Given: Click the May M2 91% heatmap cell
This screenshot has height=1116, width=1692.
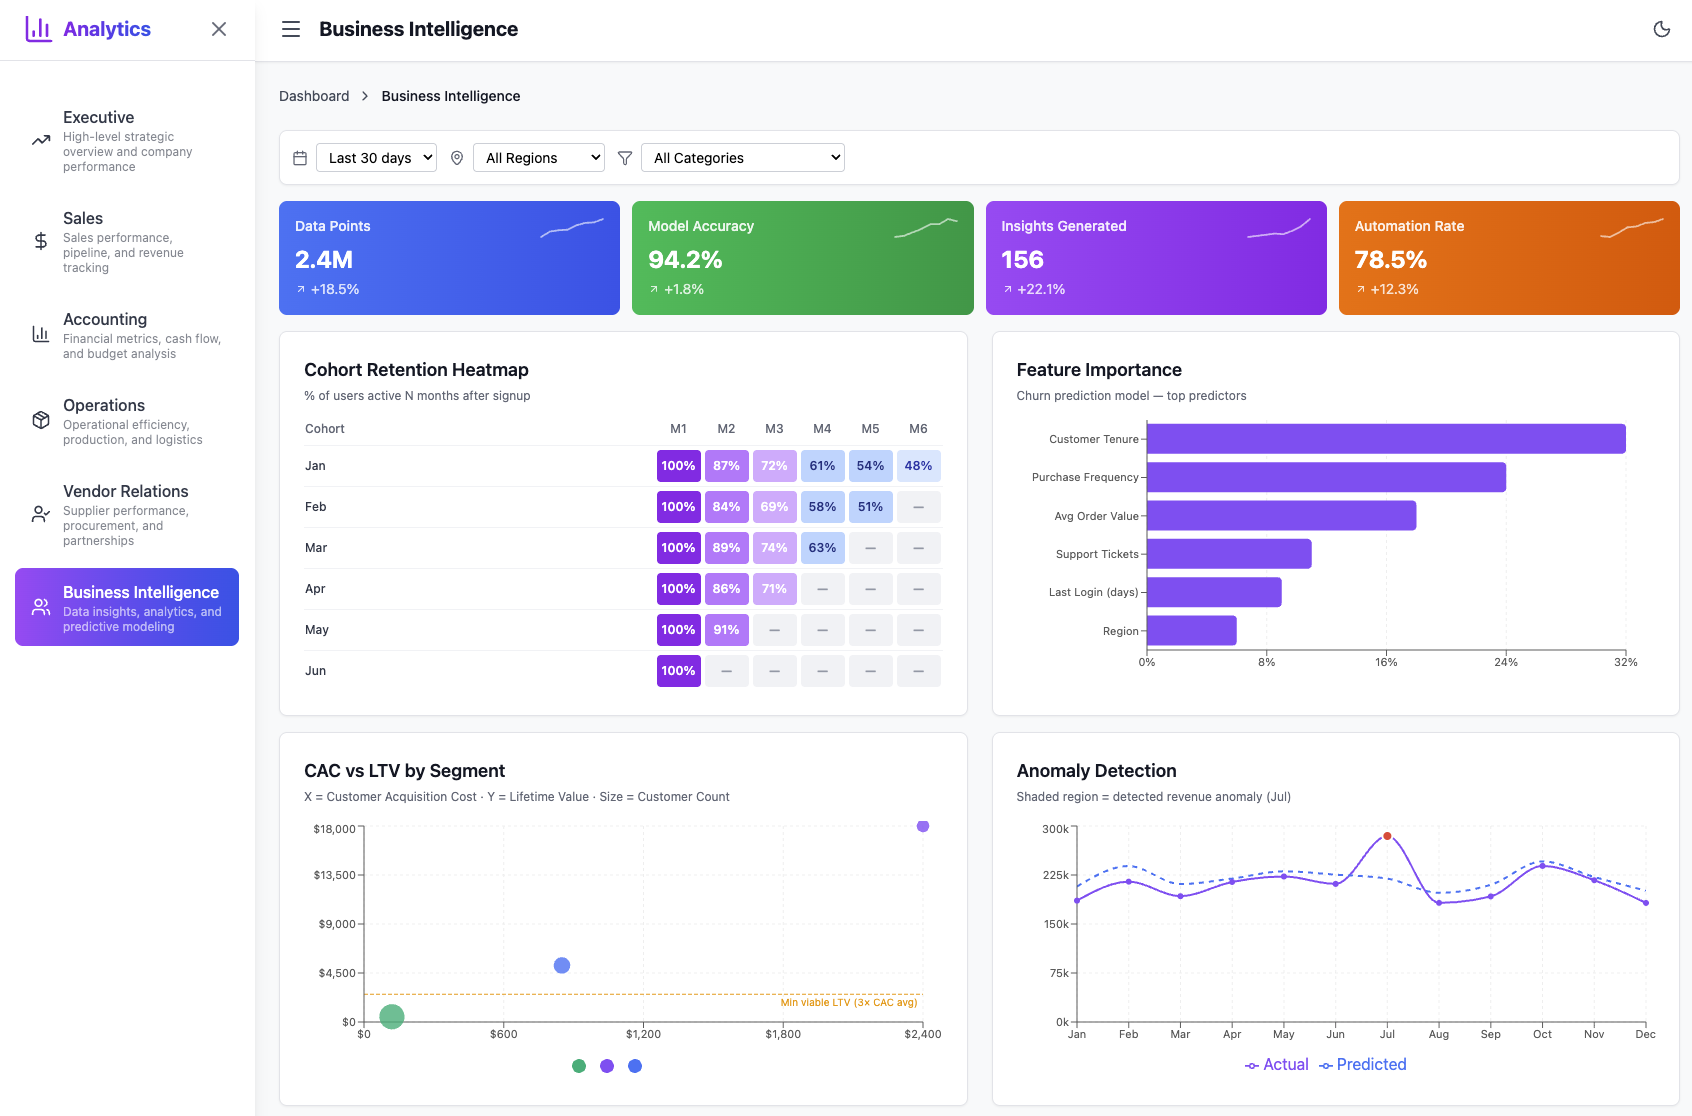Looking at the screenshot, I should click(x=726, y=630).
